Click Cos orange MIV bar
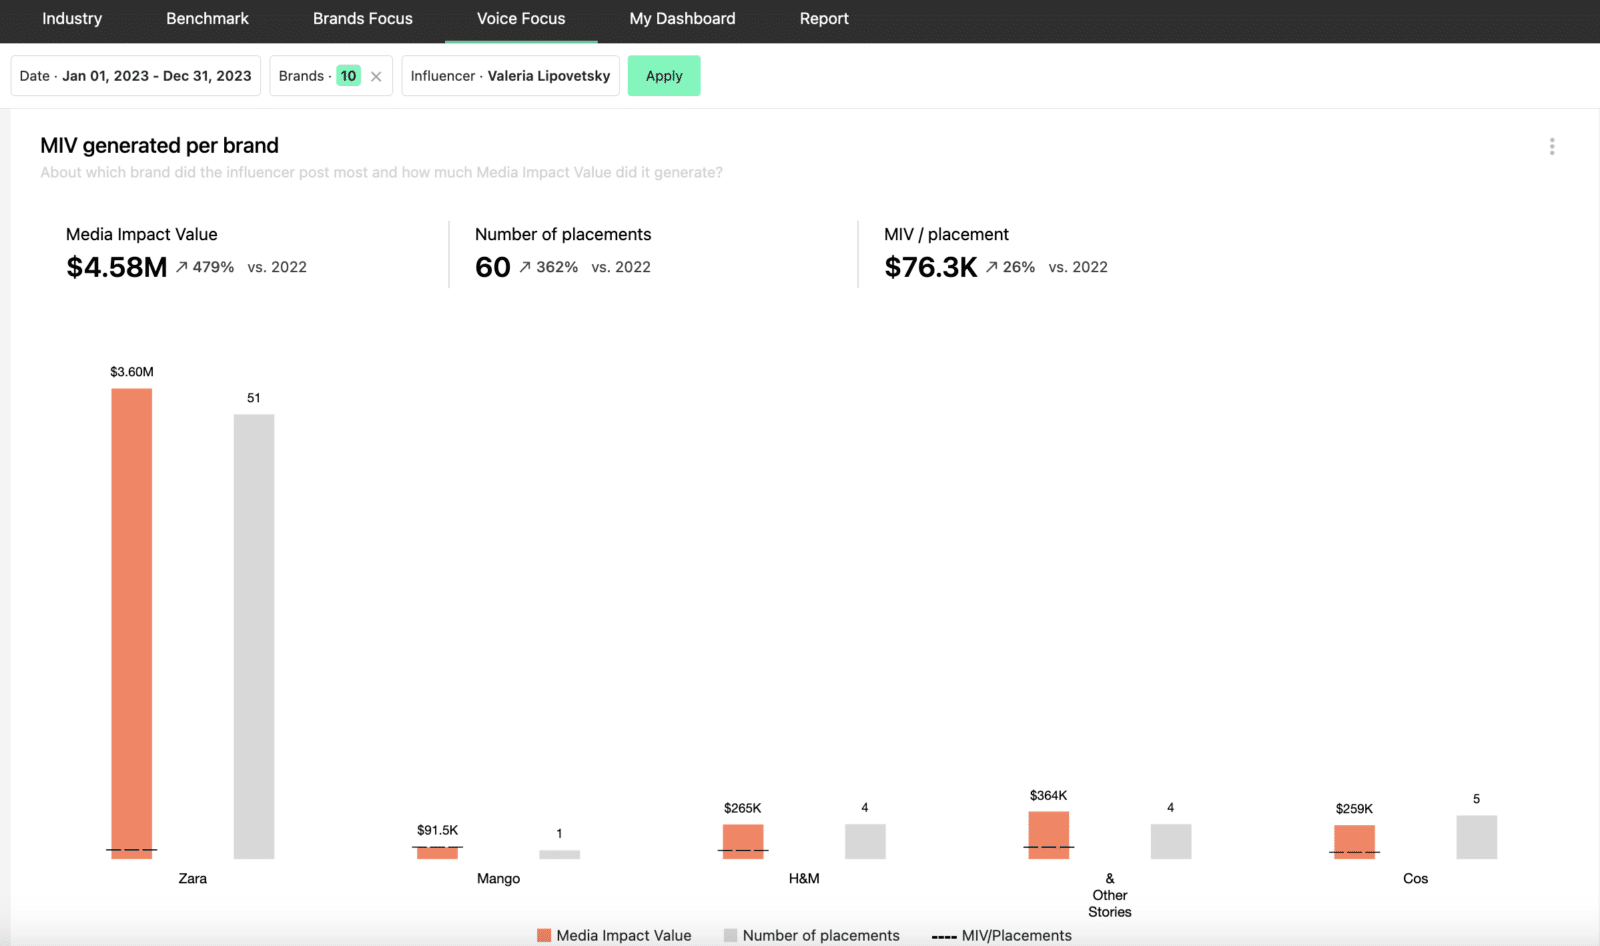 click(1355, 842)
